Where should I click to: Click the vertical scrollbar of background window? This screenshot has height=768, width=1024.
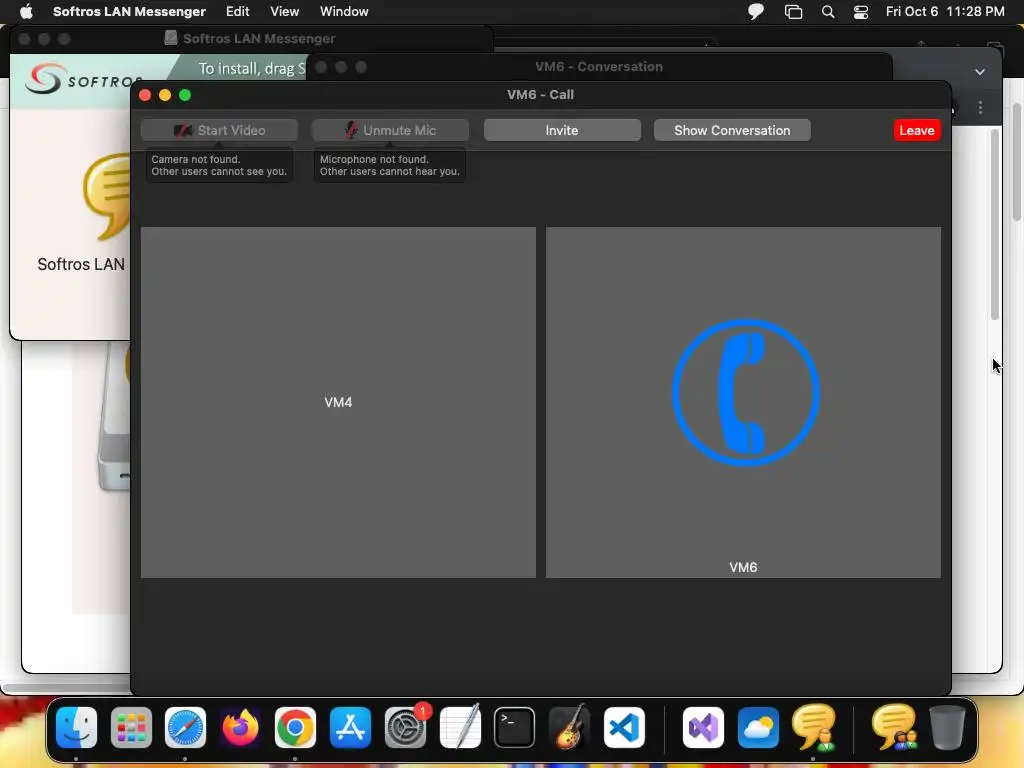[x=995, y=224]
